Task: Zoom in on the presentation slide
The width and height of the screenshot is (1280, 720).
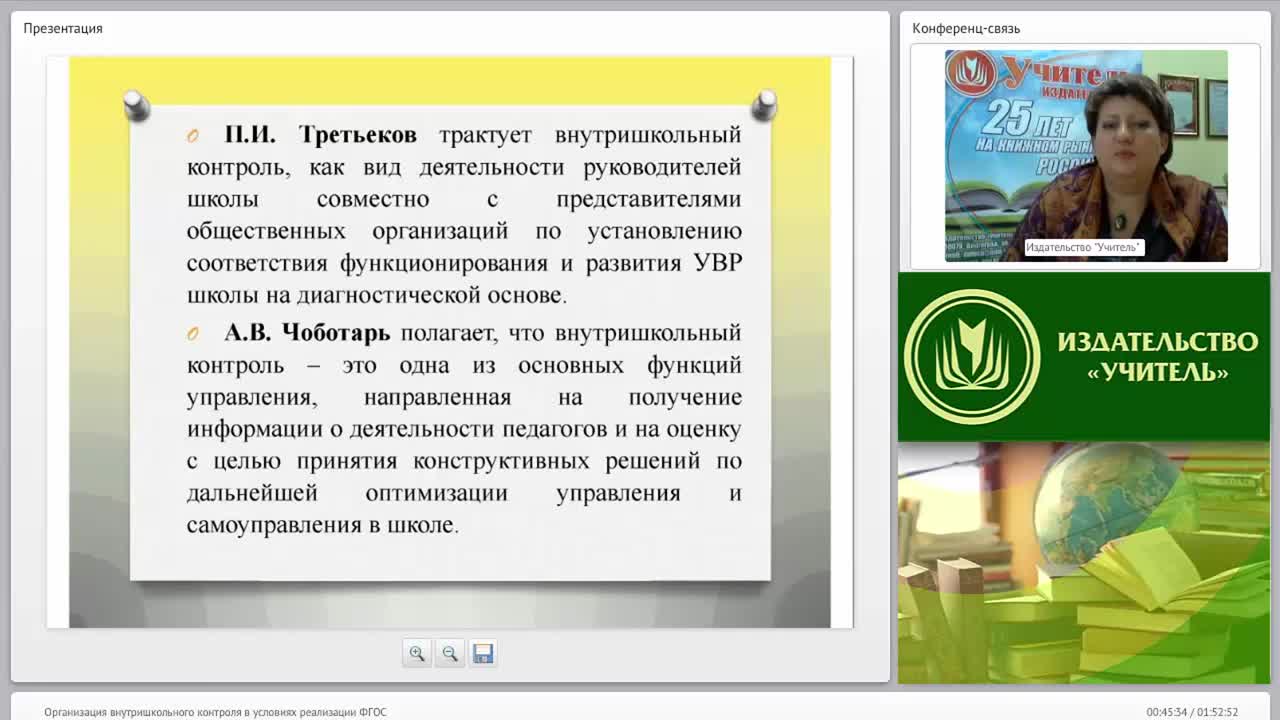Action: pyautogui.click(x=417, y=653)
